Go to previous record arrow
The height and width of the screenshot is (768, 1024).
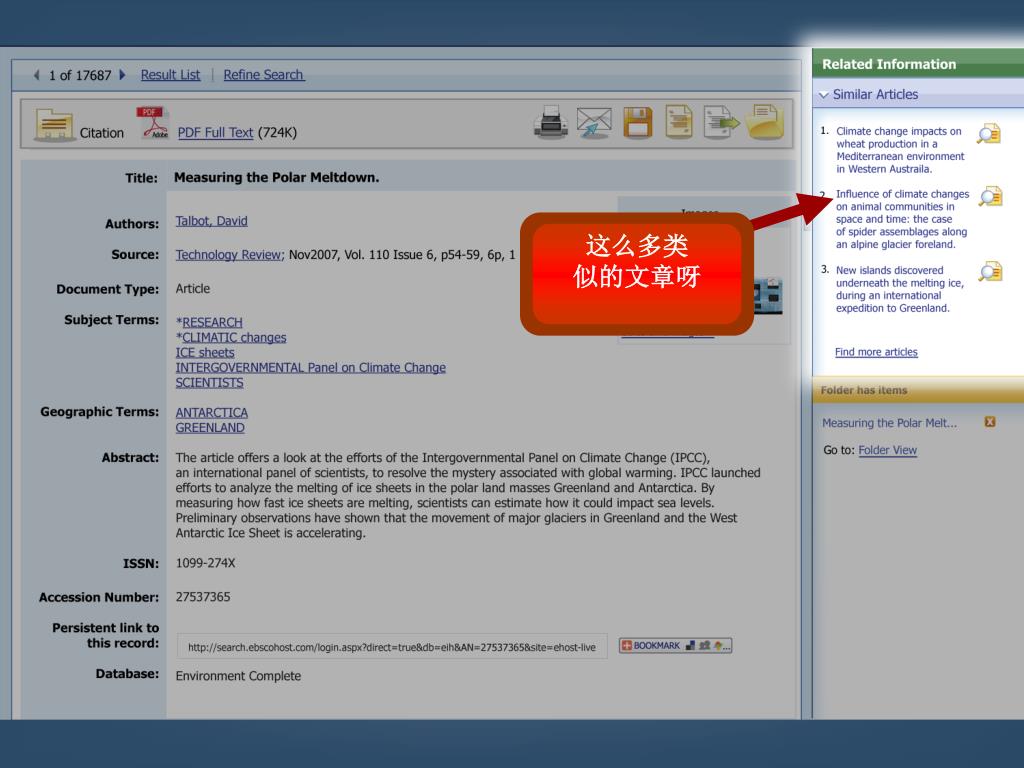37,75
